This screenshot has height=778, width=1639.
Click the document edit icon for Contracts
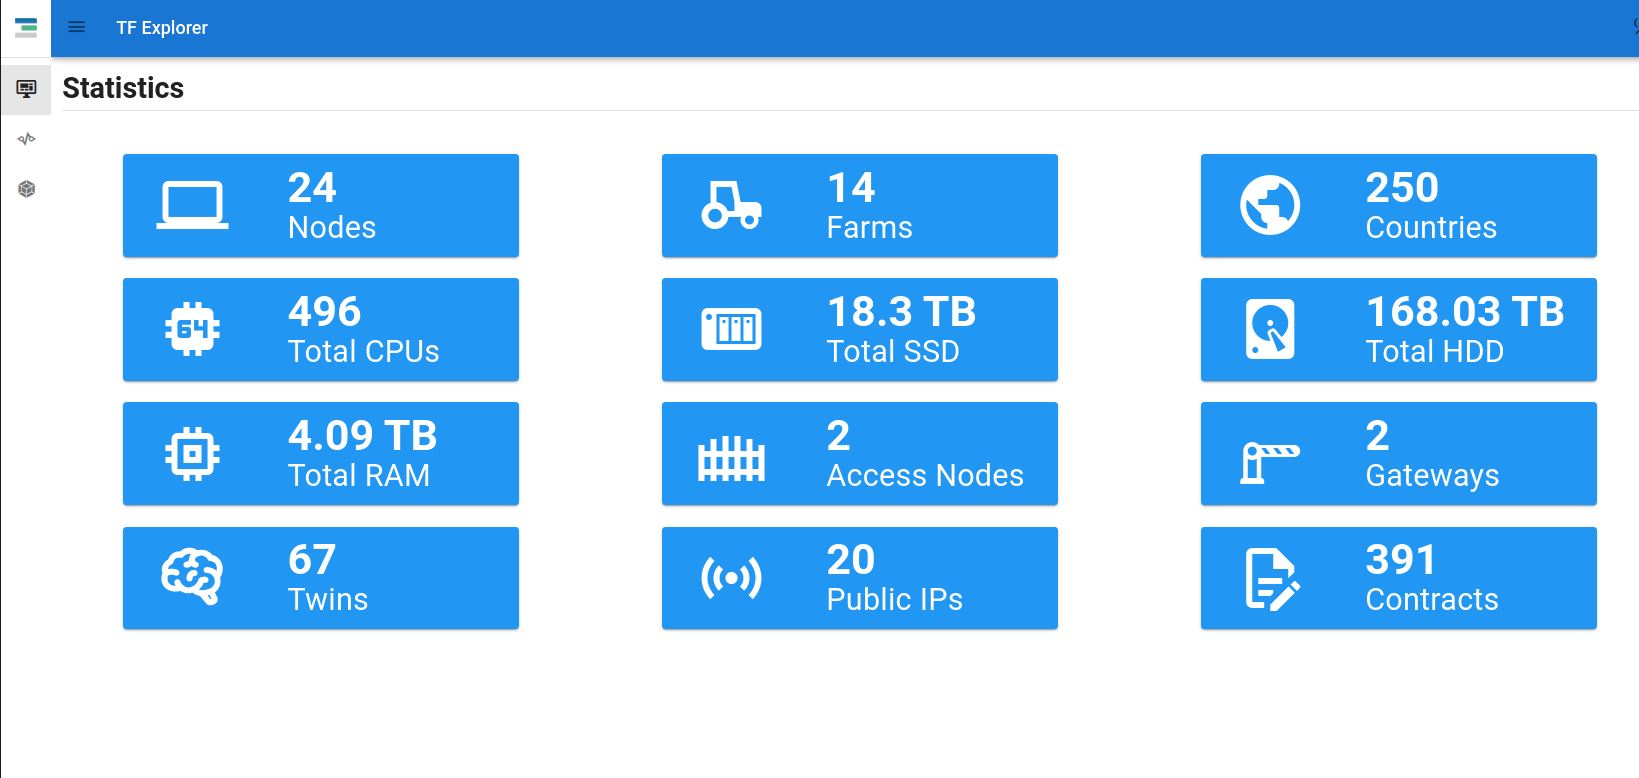click(1271, 579)
